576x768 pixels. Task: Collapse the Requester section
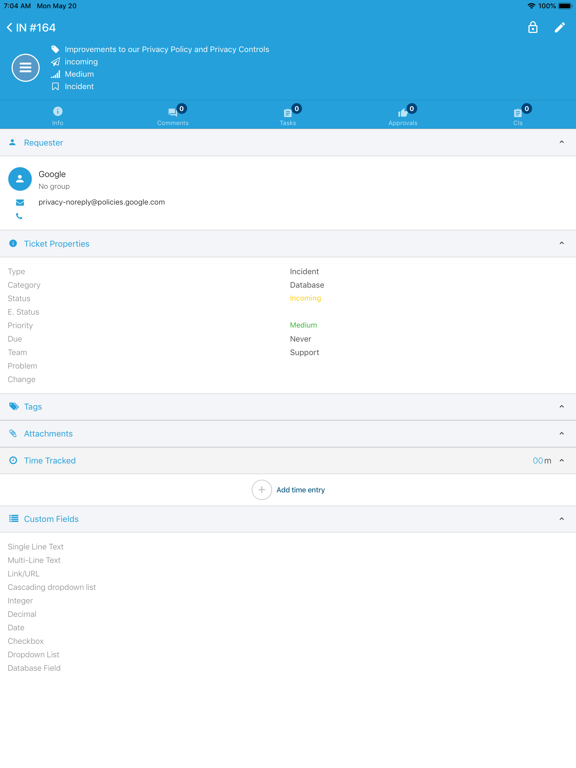pos(561,143)
